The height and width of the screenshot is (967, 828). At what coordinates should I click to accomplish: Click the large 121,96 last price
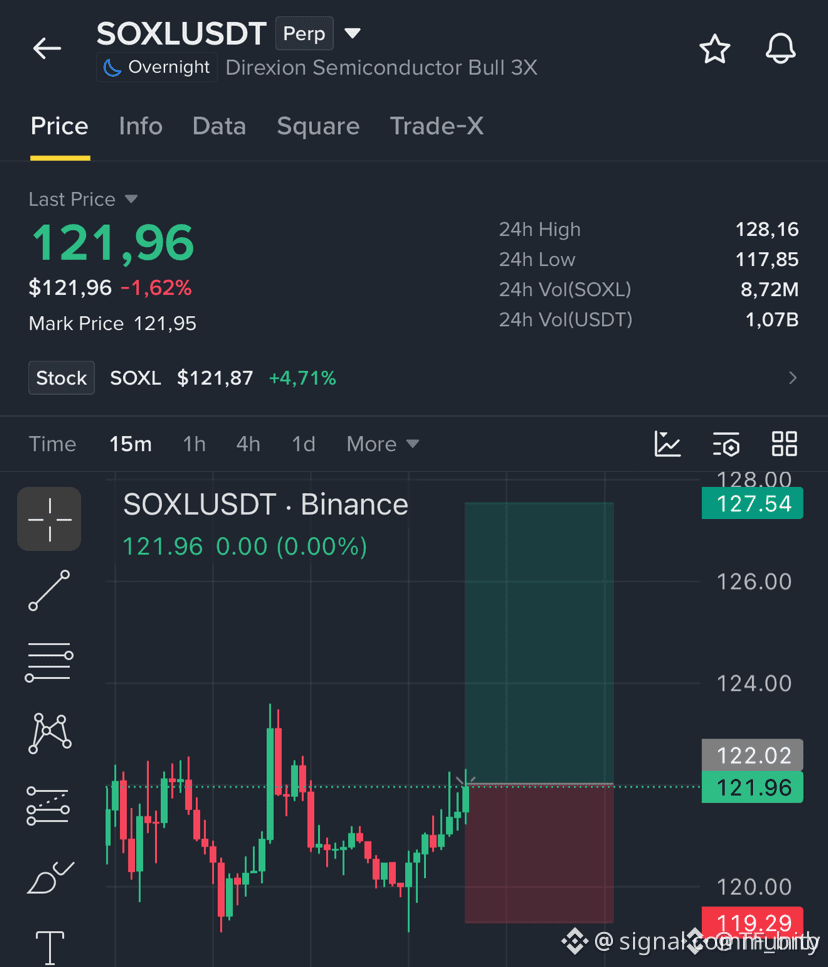pos(113,242)
